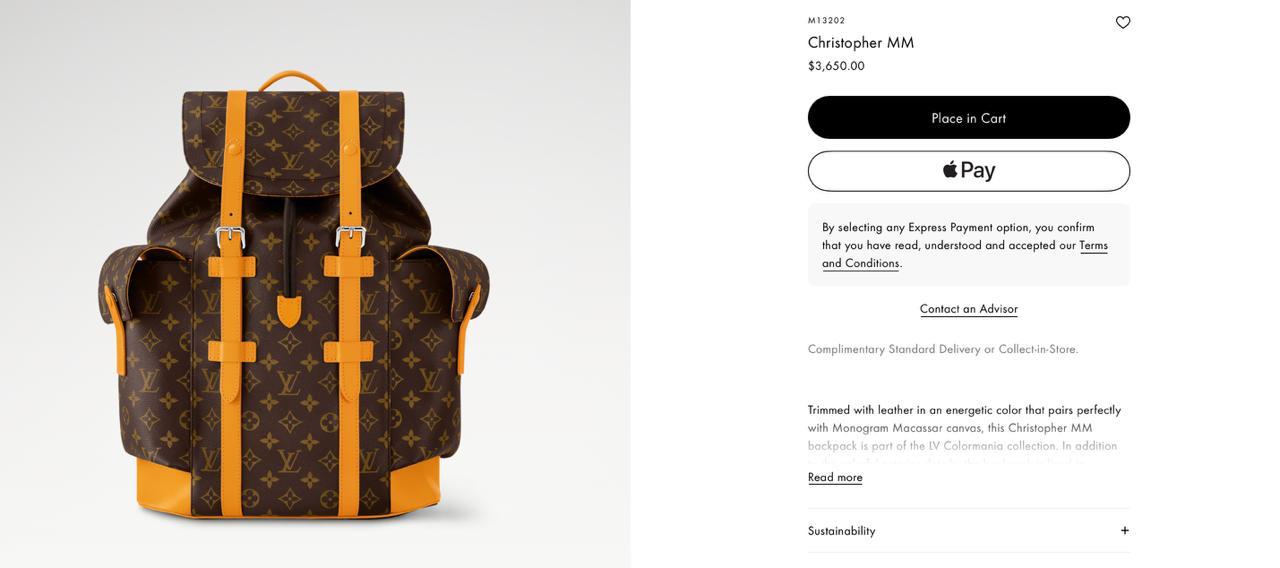Click the Place in Cart button

968,118
